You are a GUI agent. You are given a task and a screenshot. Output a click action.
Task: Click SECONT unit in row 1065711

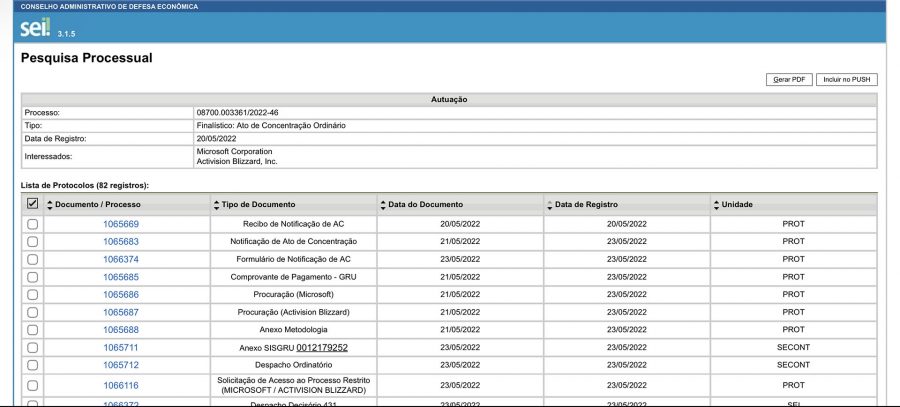click(x=793, y=348)
